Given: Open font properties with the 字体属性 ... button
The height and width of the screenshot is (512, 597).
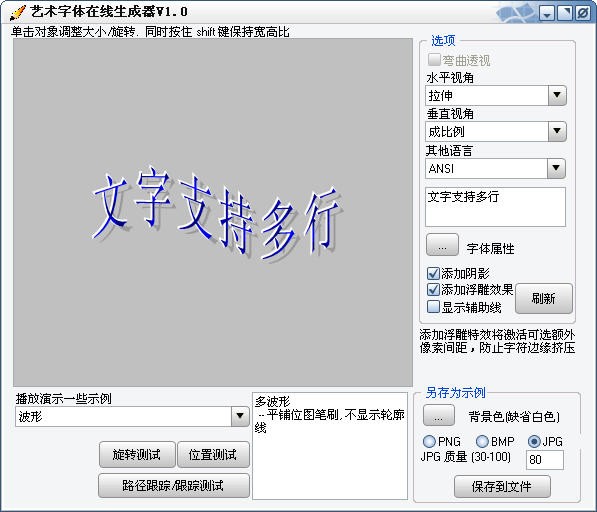Looking at the screenshot, I should [442, 245].
